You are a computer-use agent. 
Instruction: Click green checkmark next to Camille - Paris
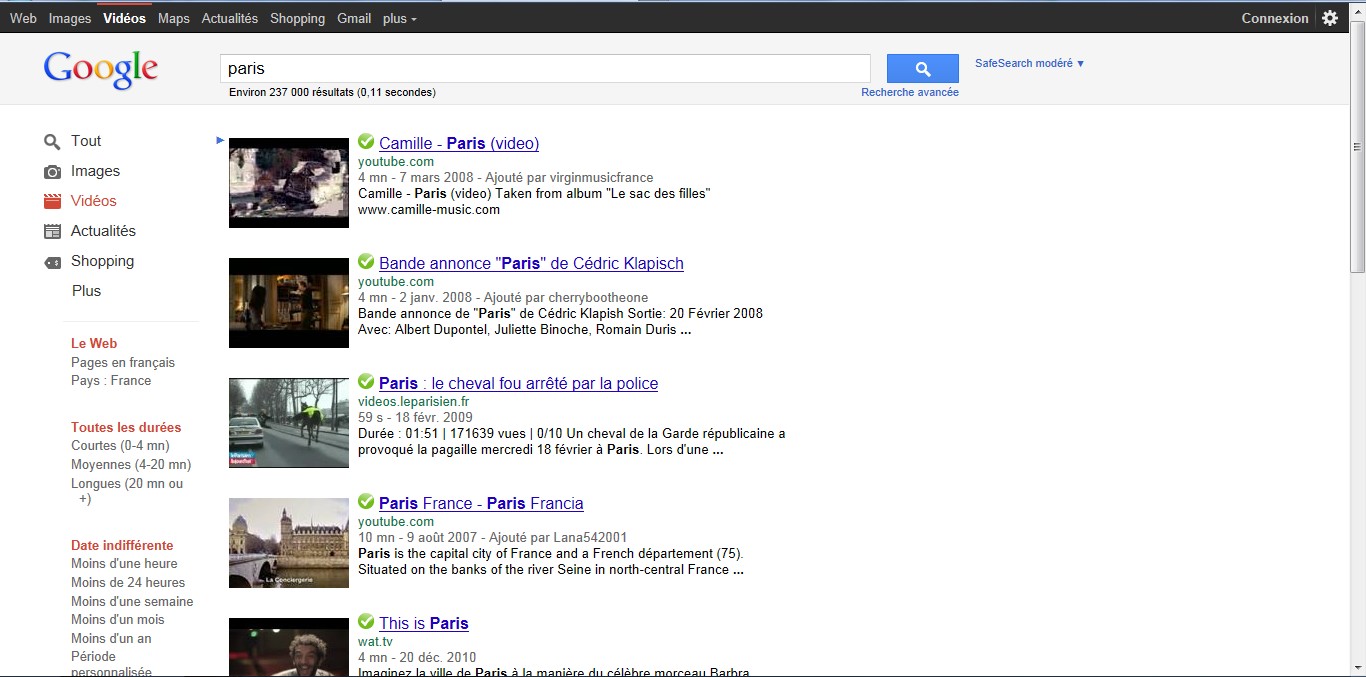coord(366,142)
